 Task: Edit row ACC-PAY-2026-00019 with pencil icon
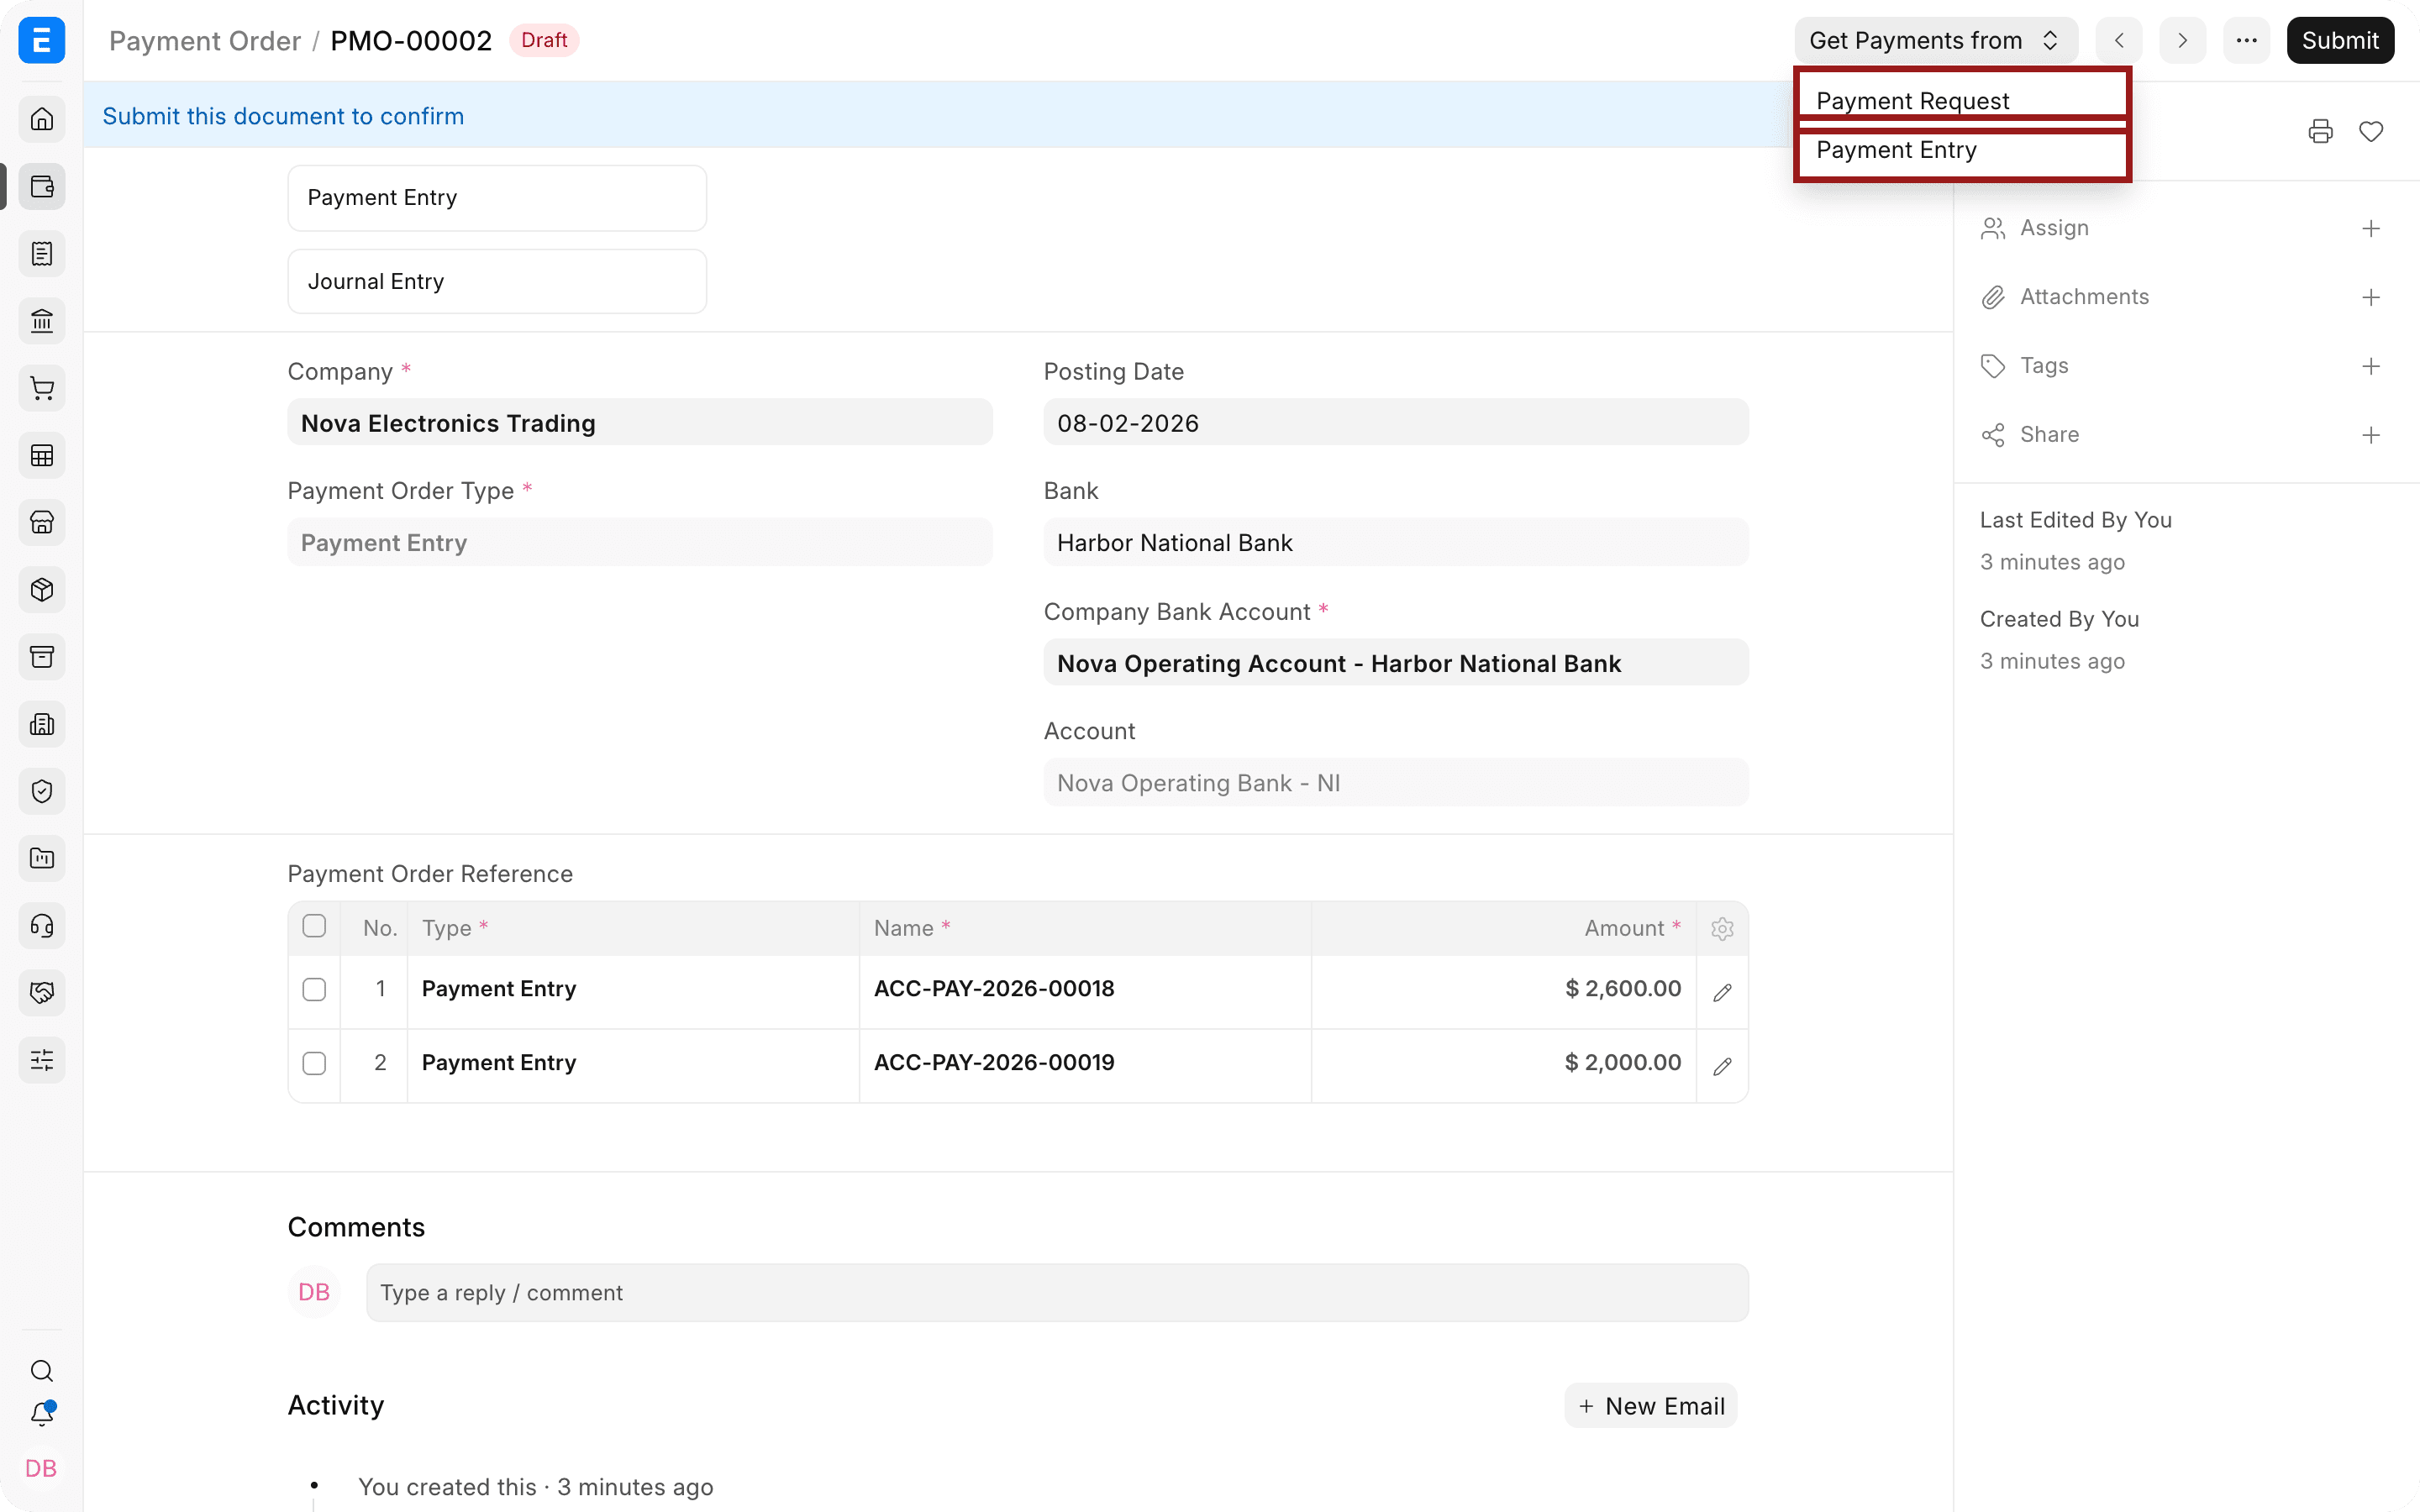tap(1722, 1067)
